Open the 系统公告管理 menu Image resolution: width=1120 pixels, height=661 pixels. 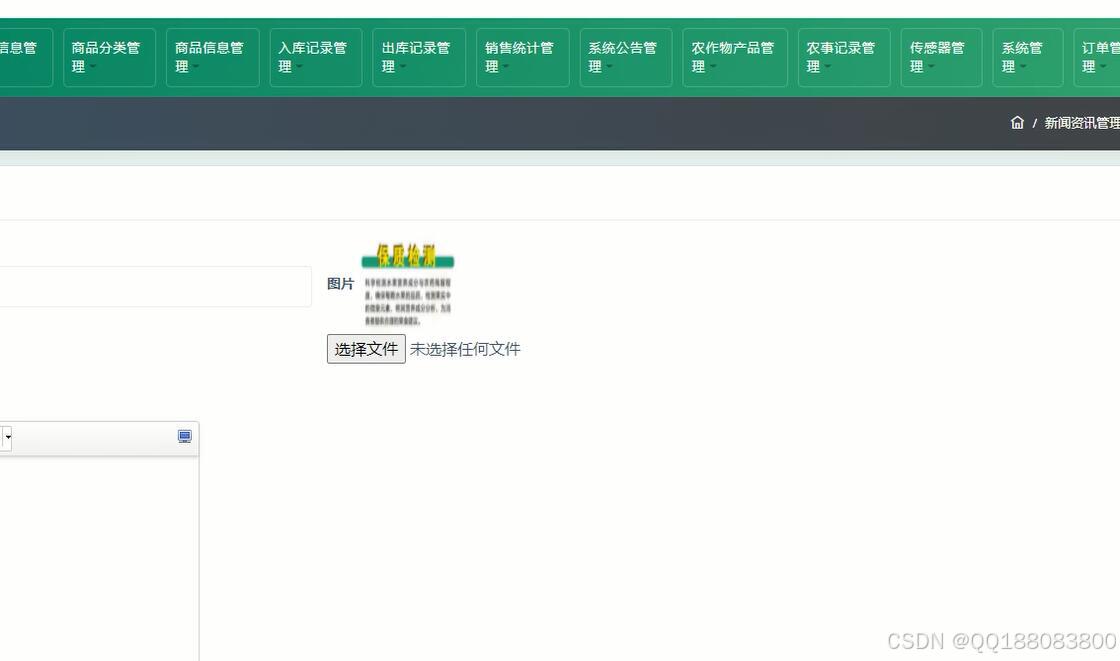[x=625, y=57]
